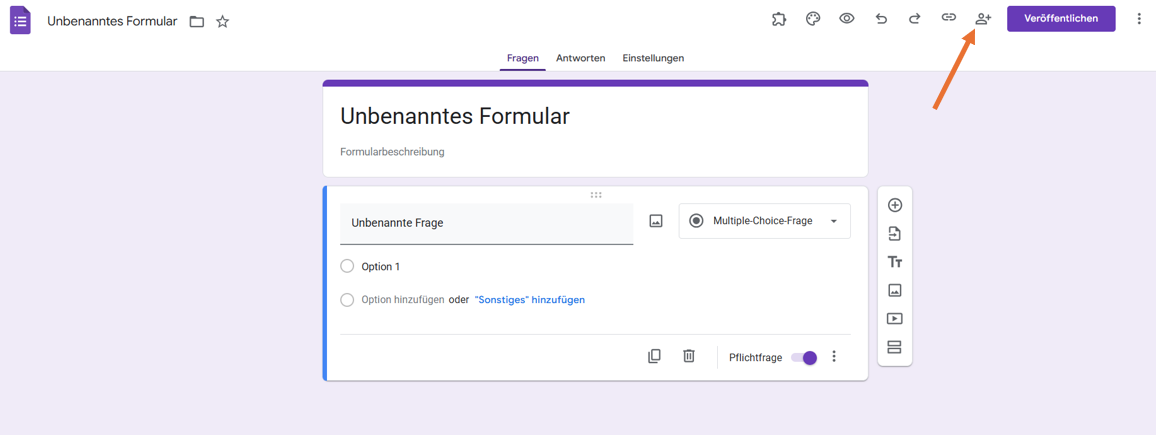This screenshot has height=439, width=1156.
Task: Click the add-ons puzzle icon
Action: (779, 18)
